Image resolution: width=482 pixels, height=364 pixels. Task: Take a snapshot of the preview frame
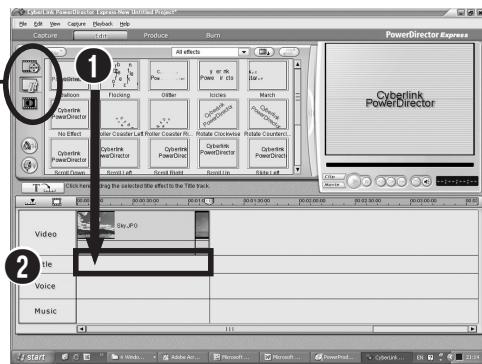pyautogui.click(x=415, y=182)
